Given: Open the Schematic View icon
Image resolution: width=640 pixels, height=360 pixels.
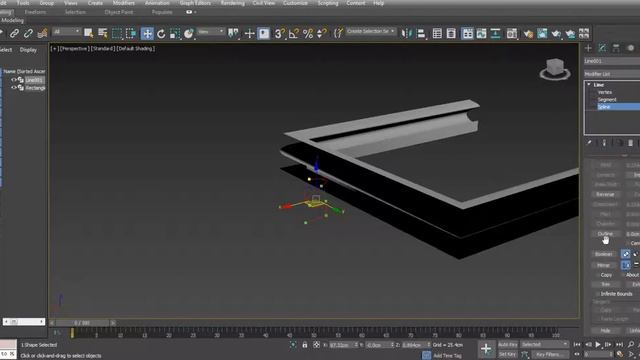Looking at the screenshot, I should click(x=496, y=33).
